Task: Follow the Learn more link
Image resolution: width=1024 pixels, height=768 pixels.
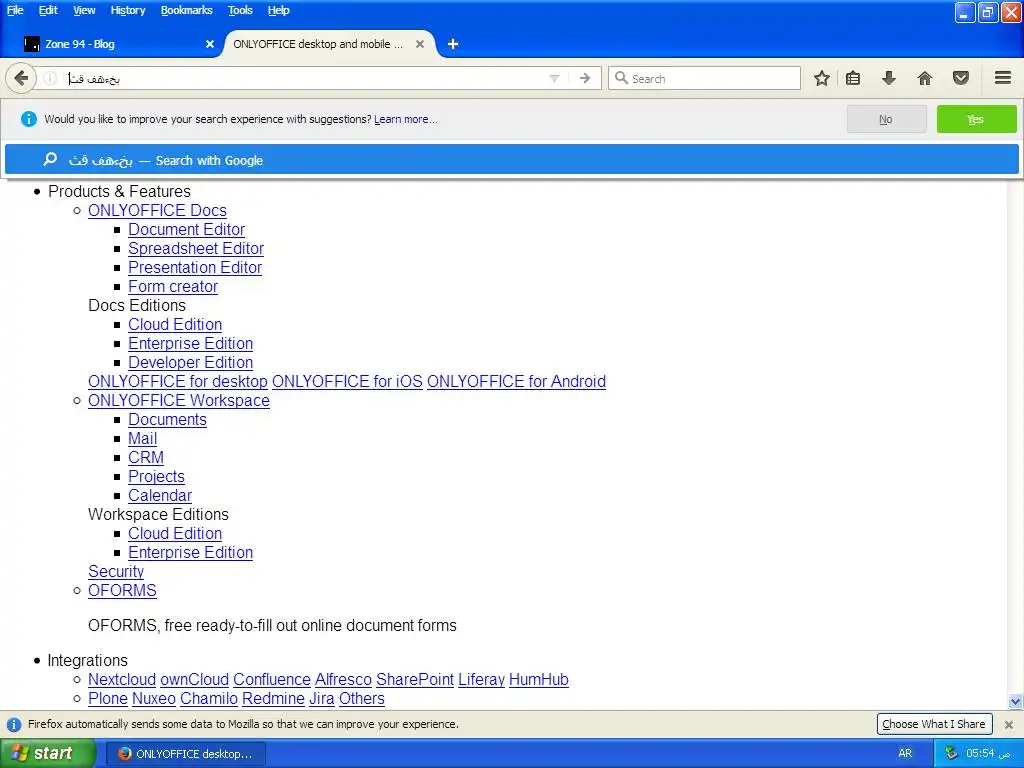Action: tap(406, 120)
